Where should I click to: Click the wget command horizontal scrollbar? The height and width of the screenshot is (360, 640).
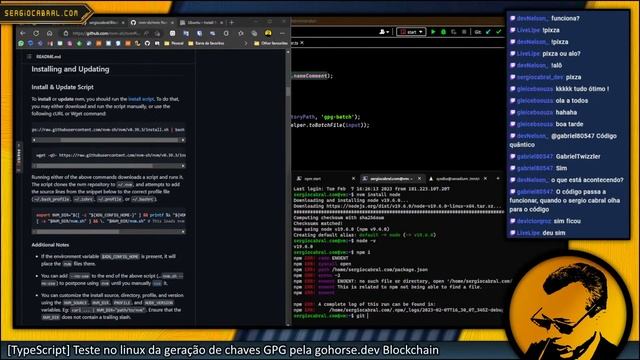click(109, 166)
